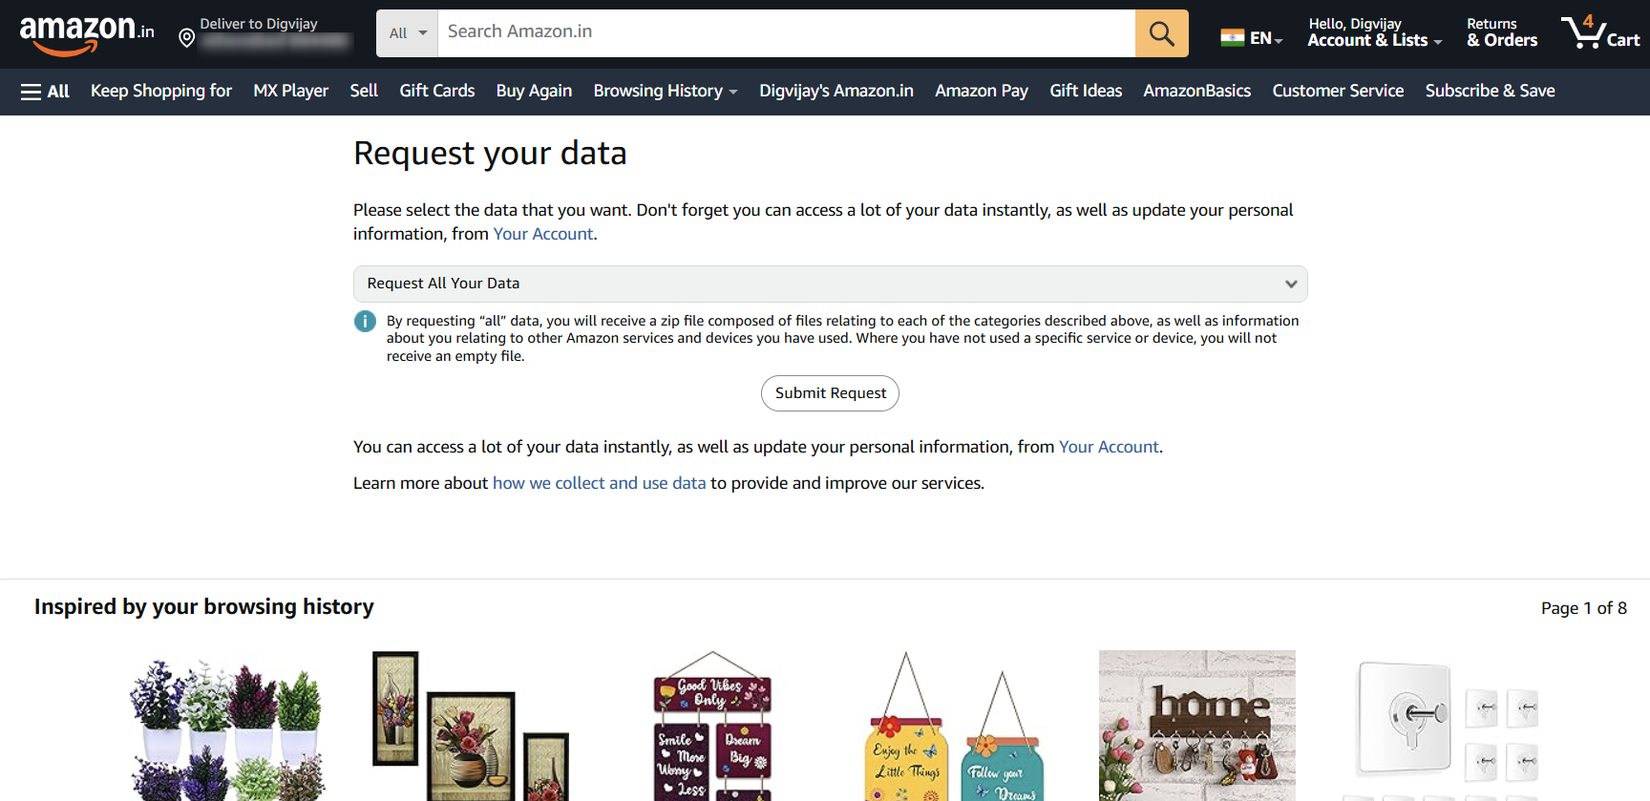Expand the All search category dropdown
The image size is (1650, 801).
click(406, 32)
